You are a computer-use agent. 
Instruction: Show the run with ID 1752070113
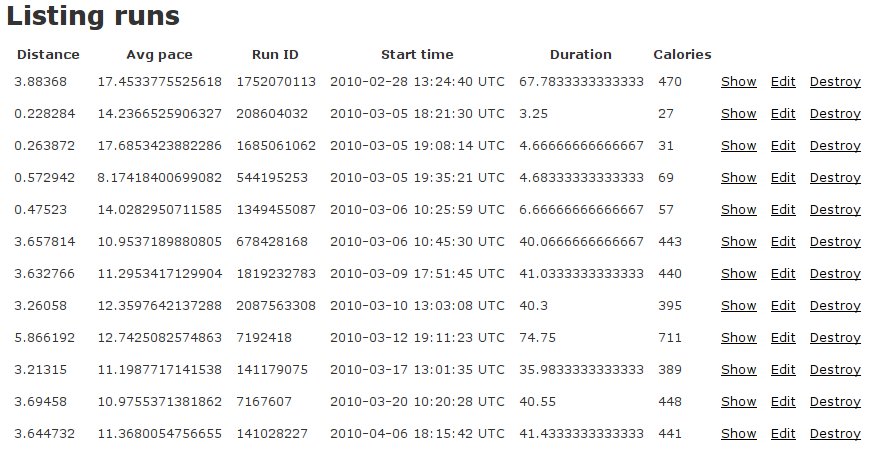coord(738,82)
